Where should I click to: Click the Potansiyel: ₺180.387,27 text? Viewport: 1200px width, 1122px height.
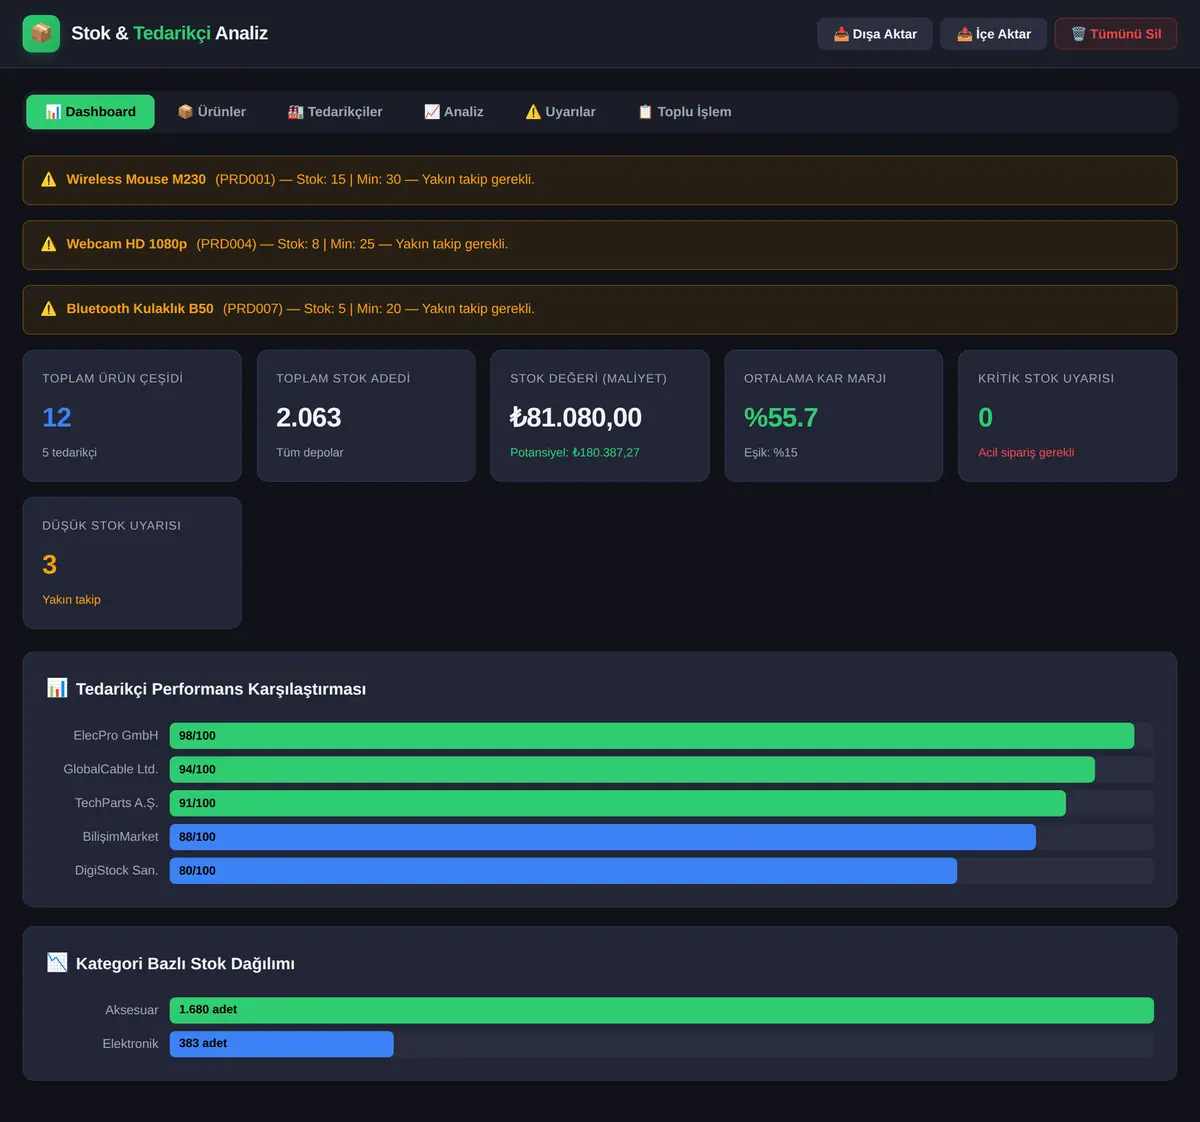tap(575, 453)
